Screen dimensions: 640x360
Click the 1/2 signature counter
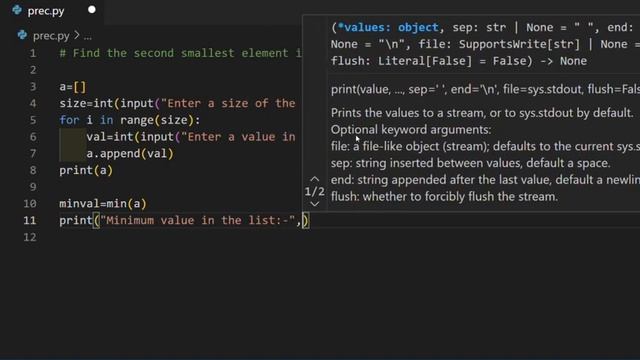tap(314, 191)
